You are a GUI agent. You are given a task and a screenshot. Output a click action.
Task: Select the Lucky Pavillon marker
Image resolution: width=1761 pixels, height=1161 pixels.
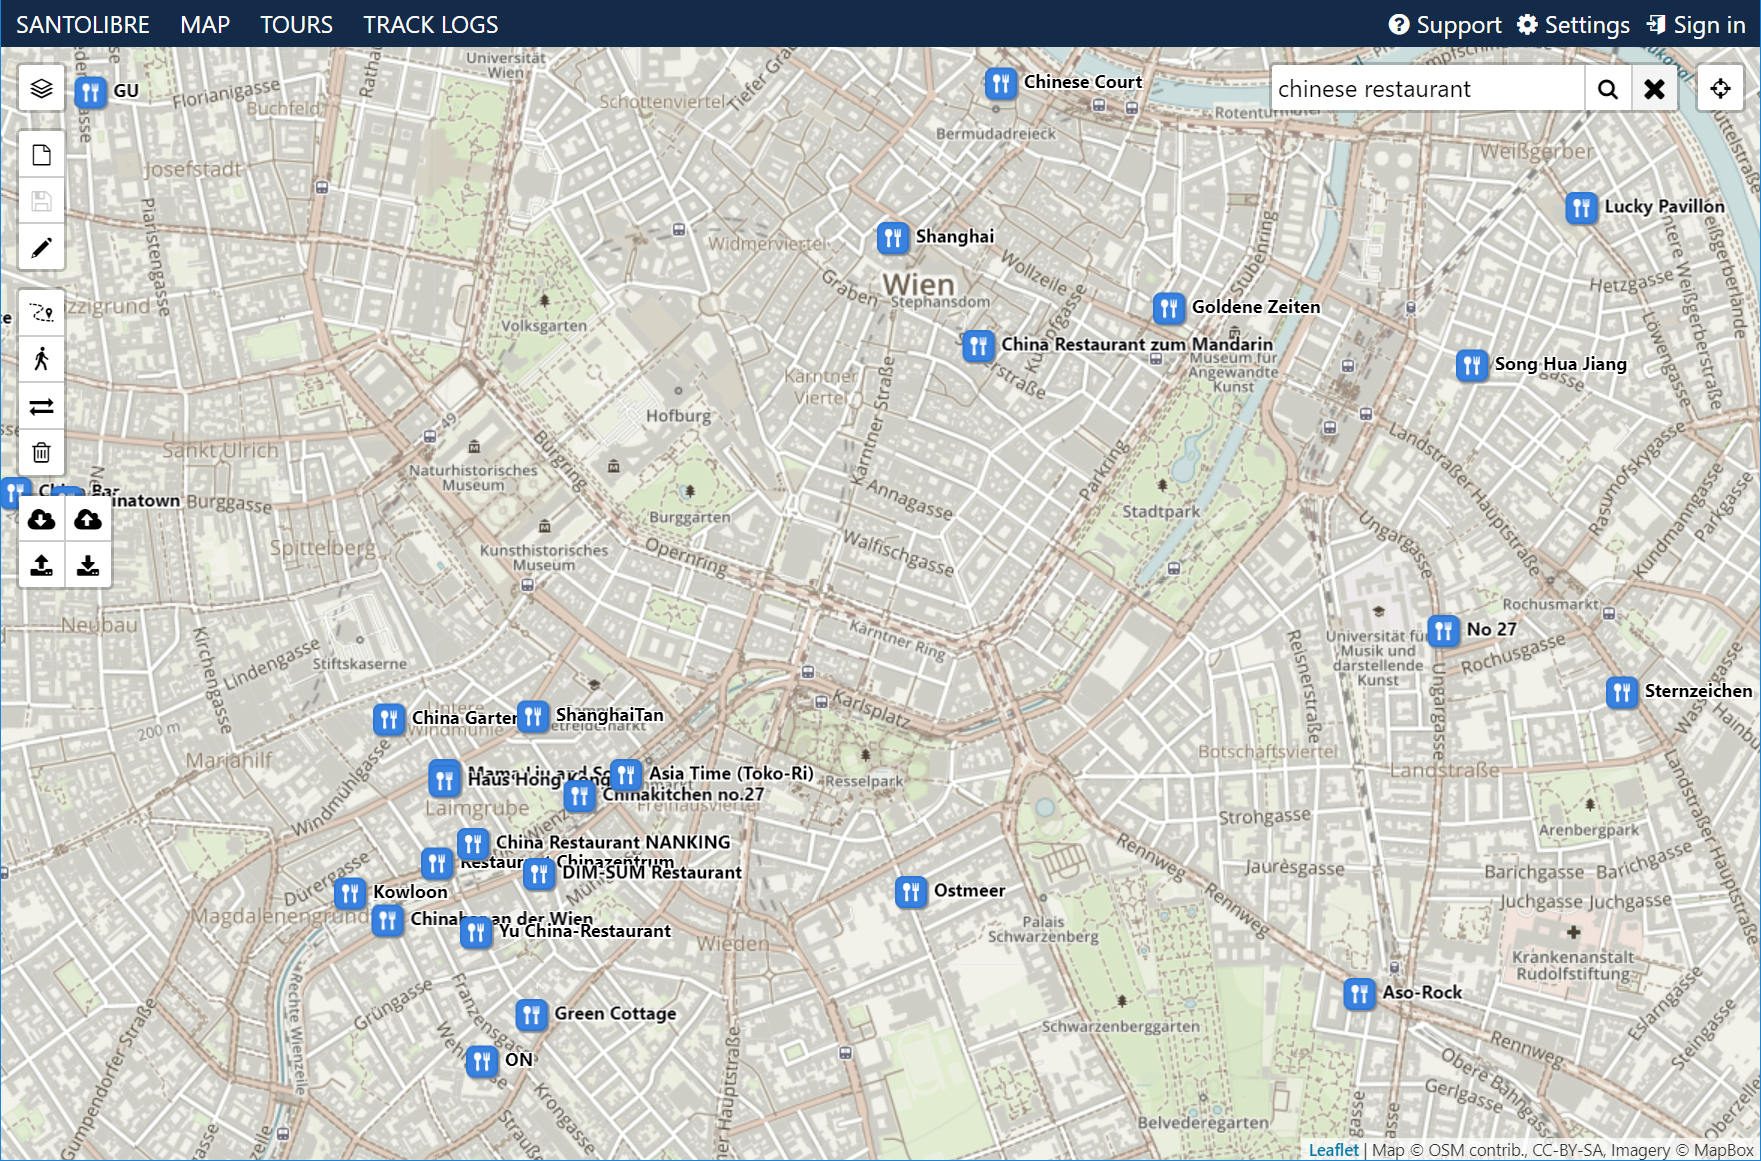pyautogui.click(x=1582, y=208)
